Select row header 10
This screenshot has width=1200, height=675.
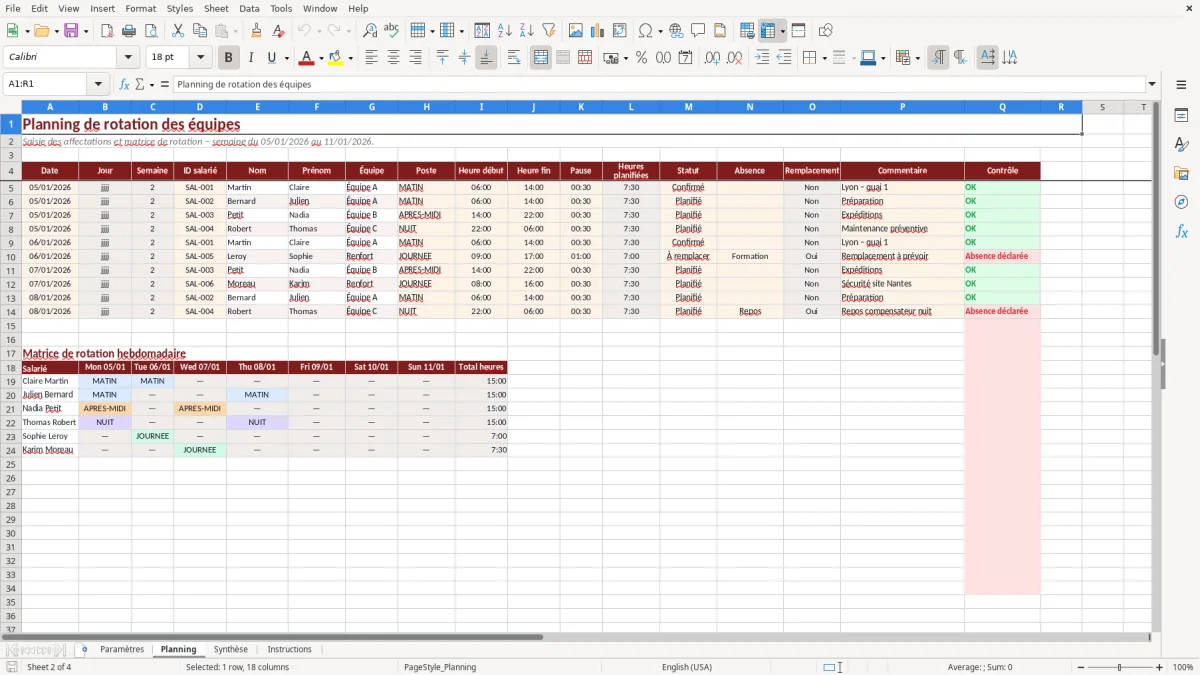tap(11, 256)
